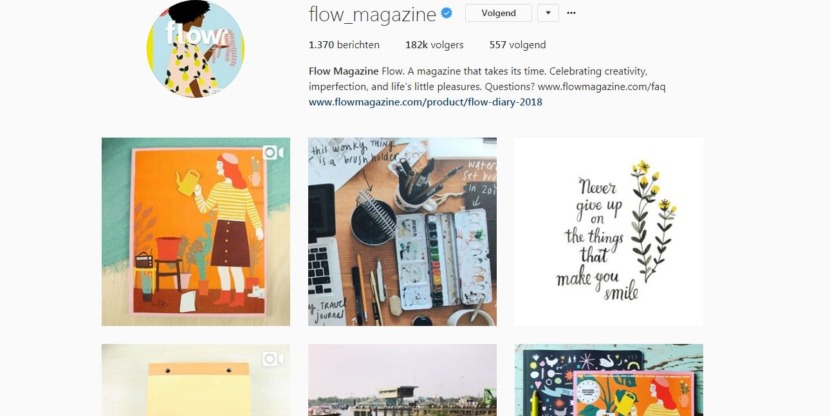Toggle the Volgend following button
This screenshot has width=830, height=416.
[499, 13]
